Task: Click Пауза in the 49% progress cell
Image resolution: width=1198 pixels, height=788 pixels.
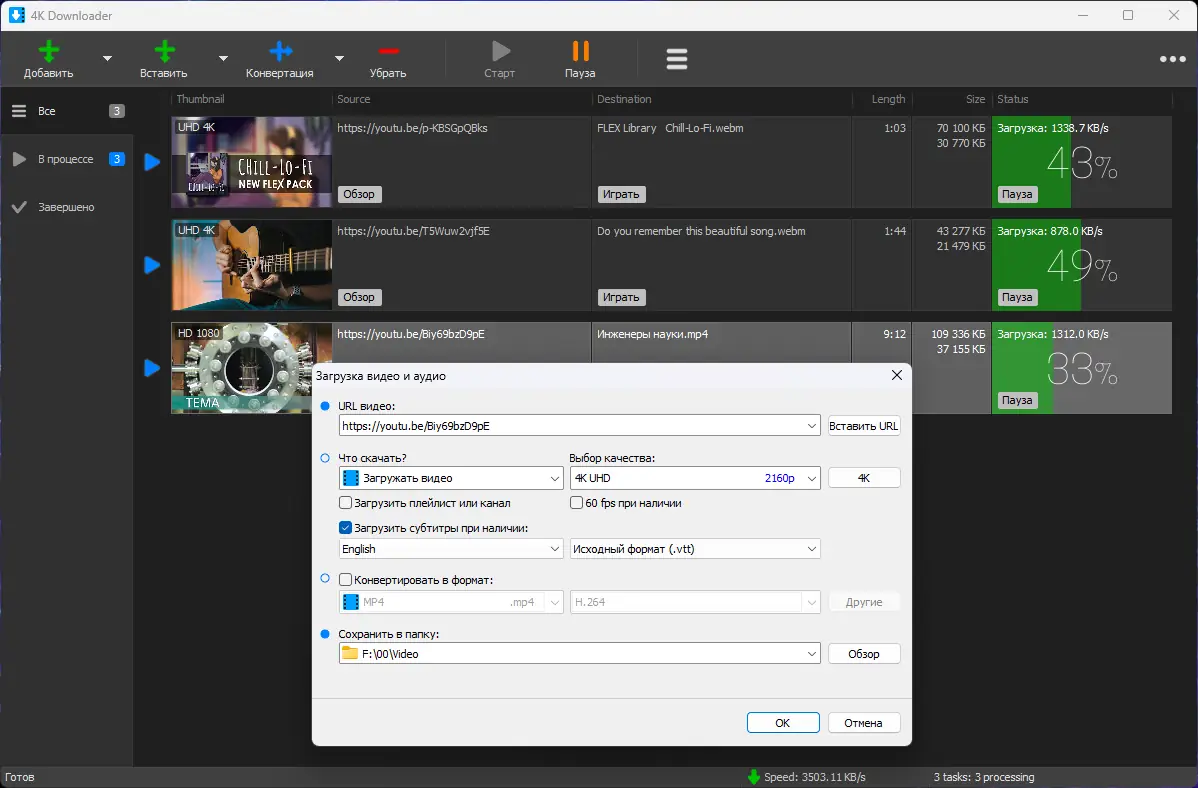Action: (x=1017, y=297)
